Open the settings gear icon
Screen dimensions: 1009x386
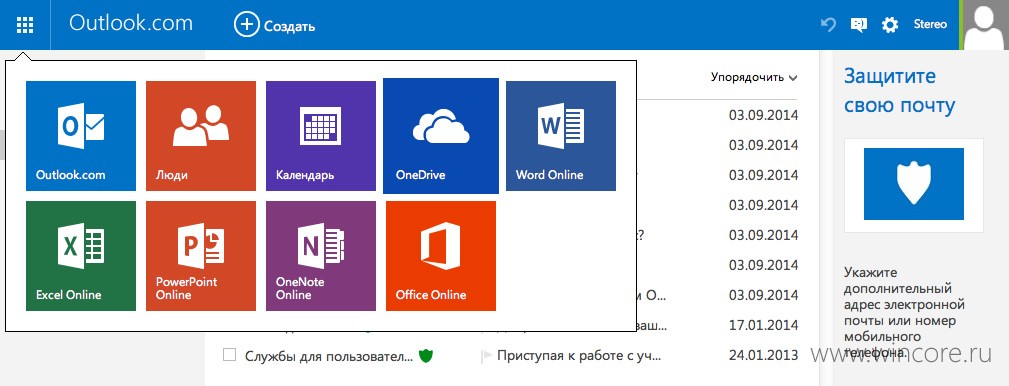coord(890,25)
